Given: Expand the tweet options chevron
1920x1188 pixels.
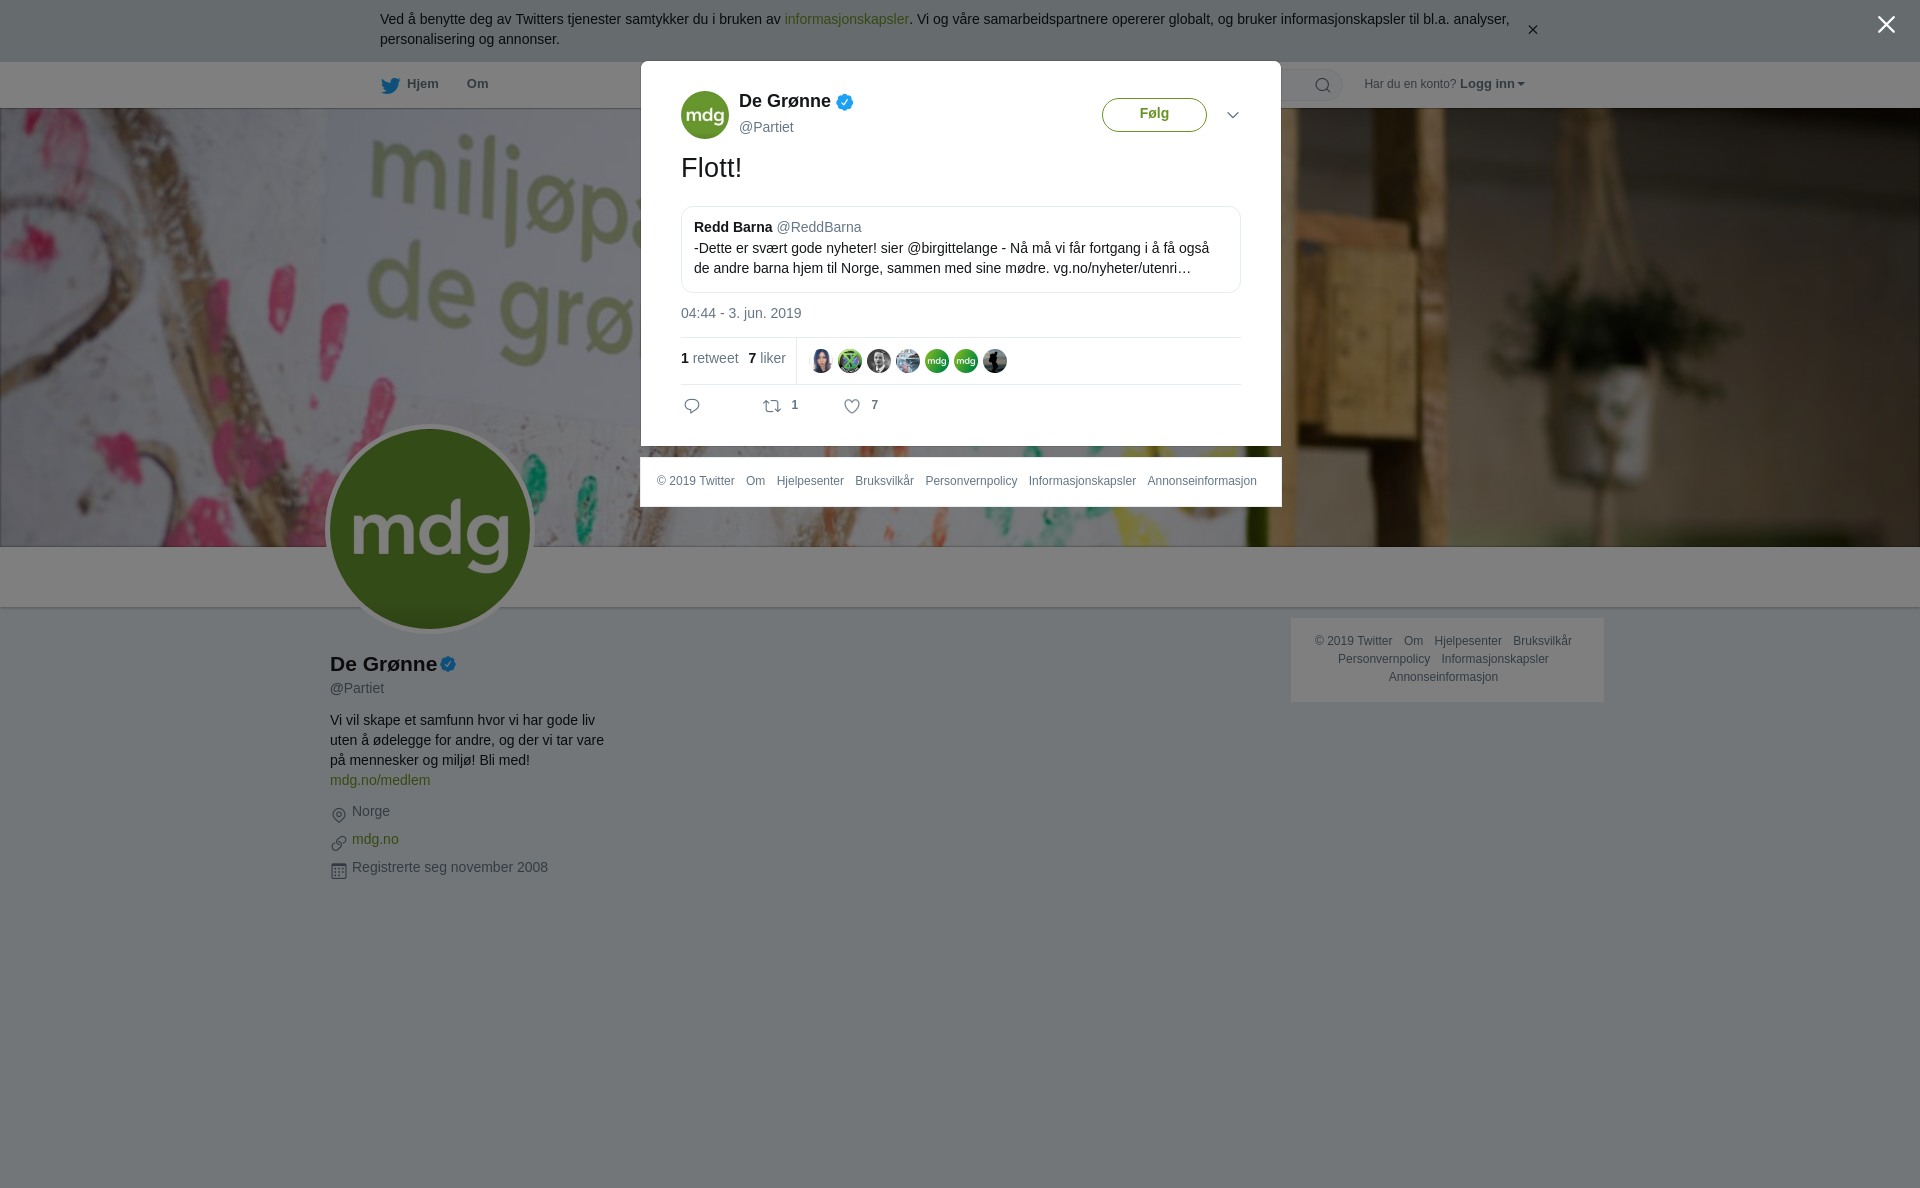Looking at the screenshot, I should tap(1233, 115).
